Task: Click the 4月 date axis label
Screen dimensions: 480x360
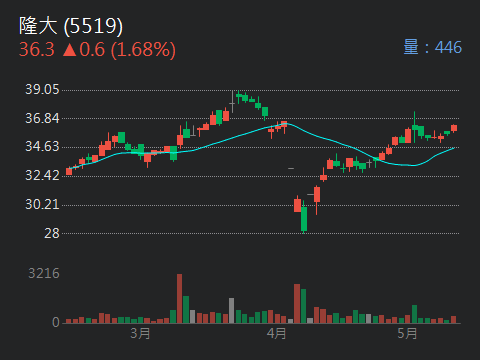Action: (276, 333)
